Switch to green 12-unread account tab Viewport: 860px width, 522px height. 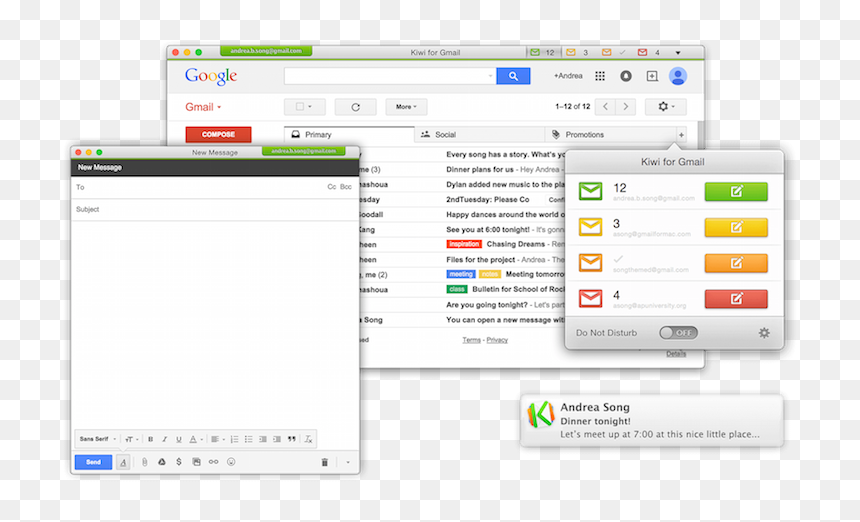(542, 53)
